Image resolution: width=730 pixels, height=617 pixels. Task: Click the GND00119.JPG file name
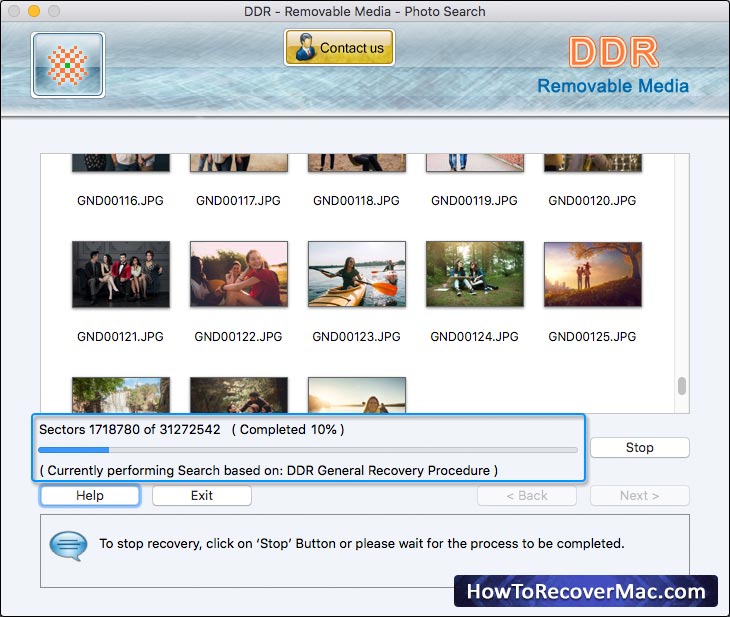(474, 201)
